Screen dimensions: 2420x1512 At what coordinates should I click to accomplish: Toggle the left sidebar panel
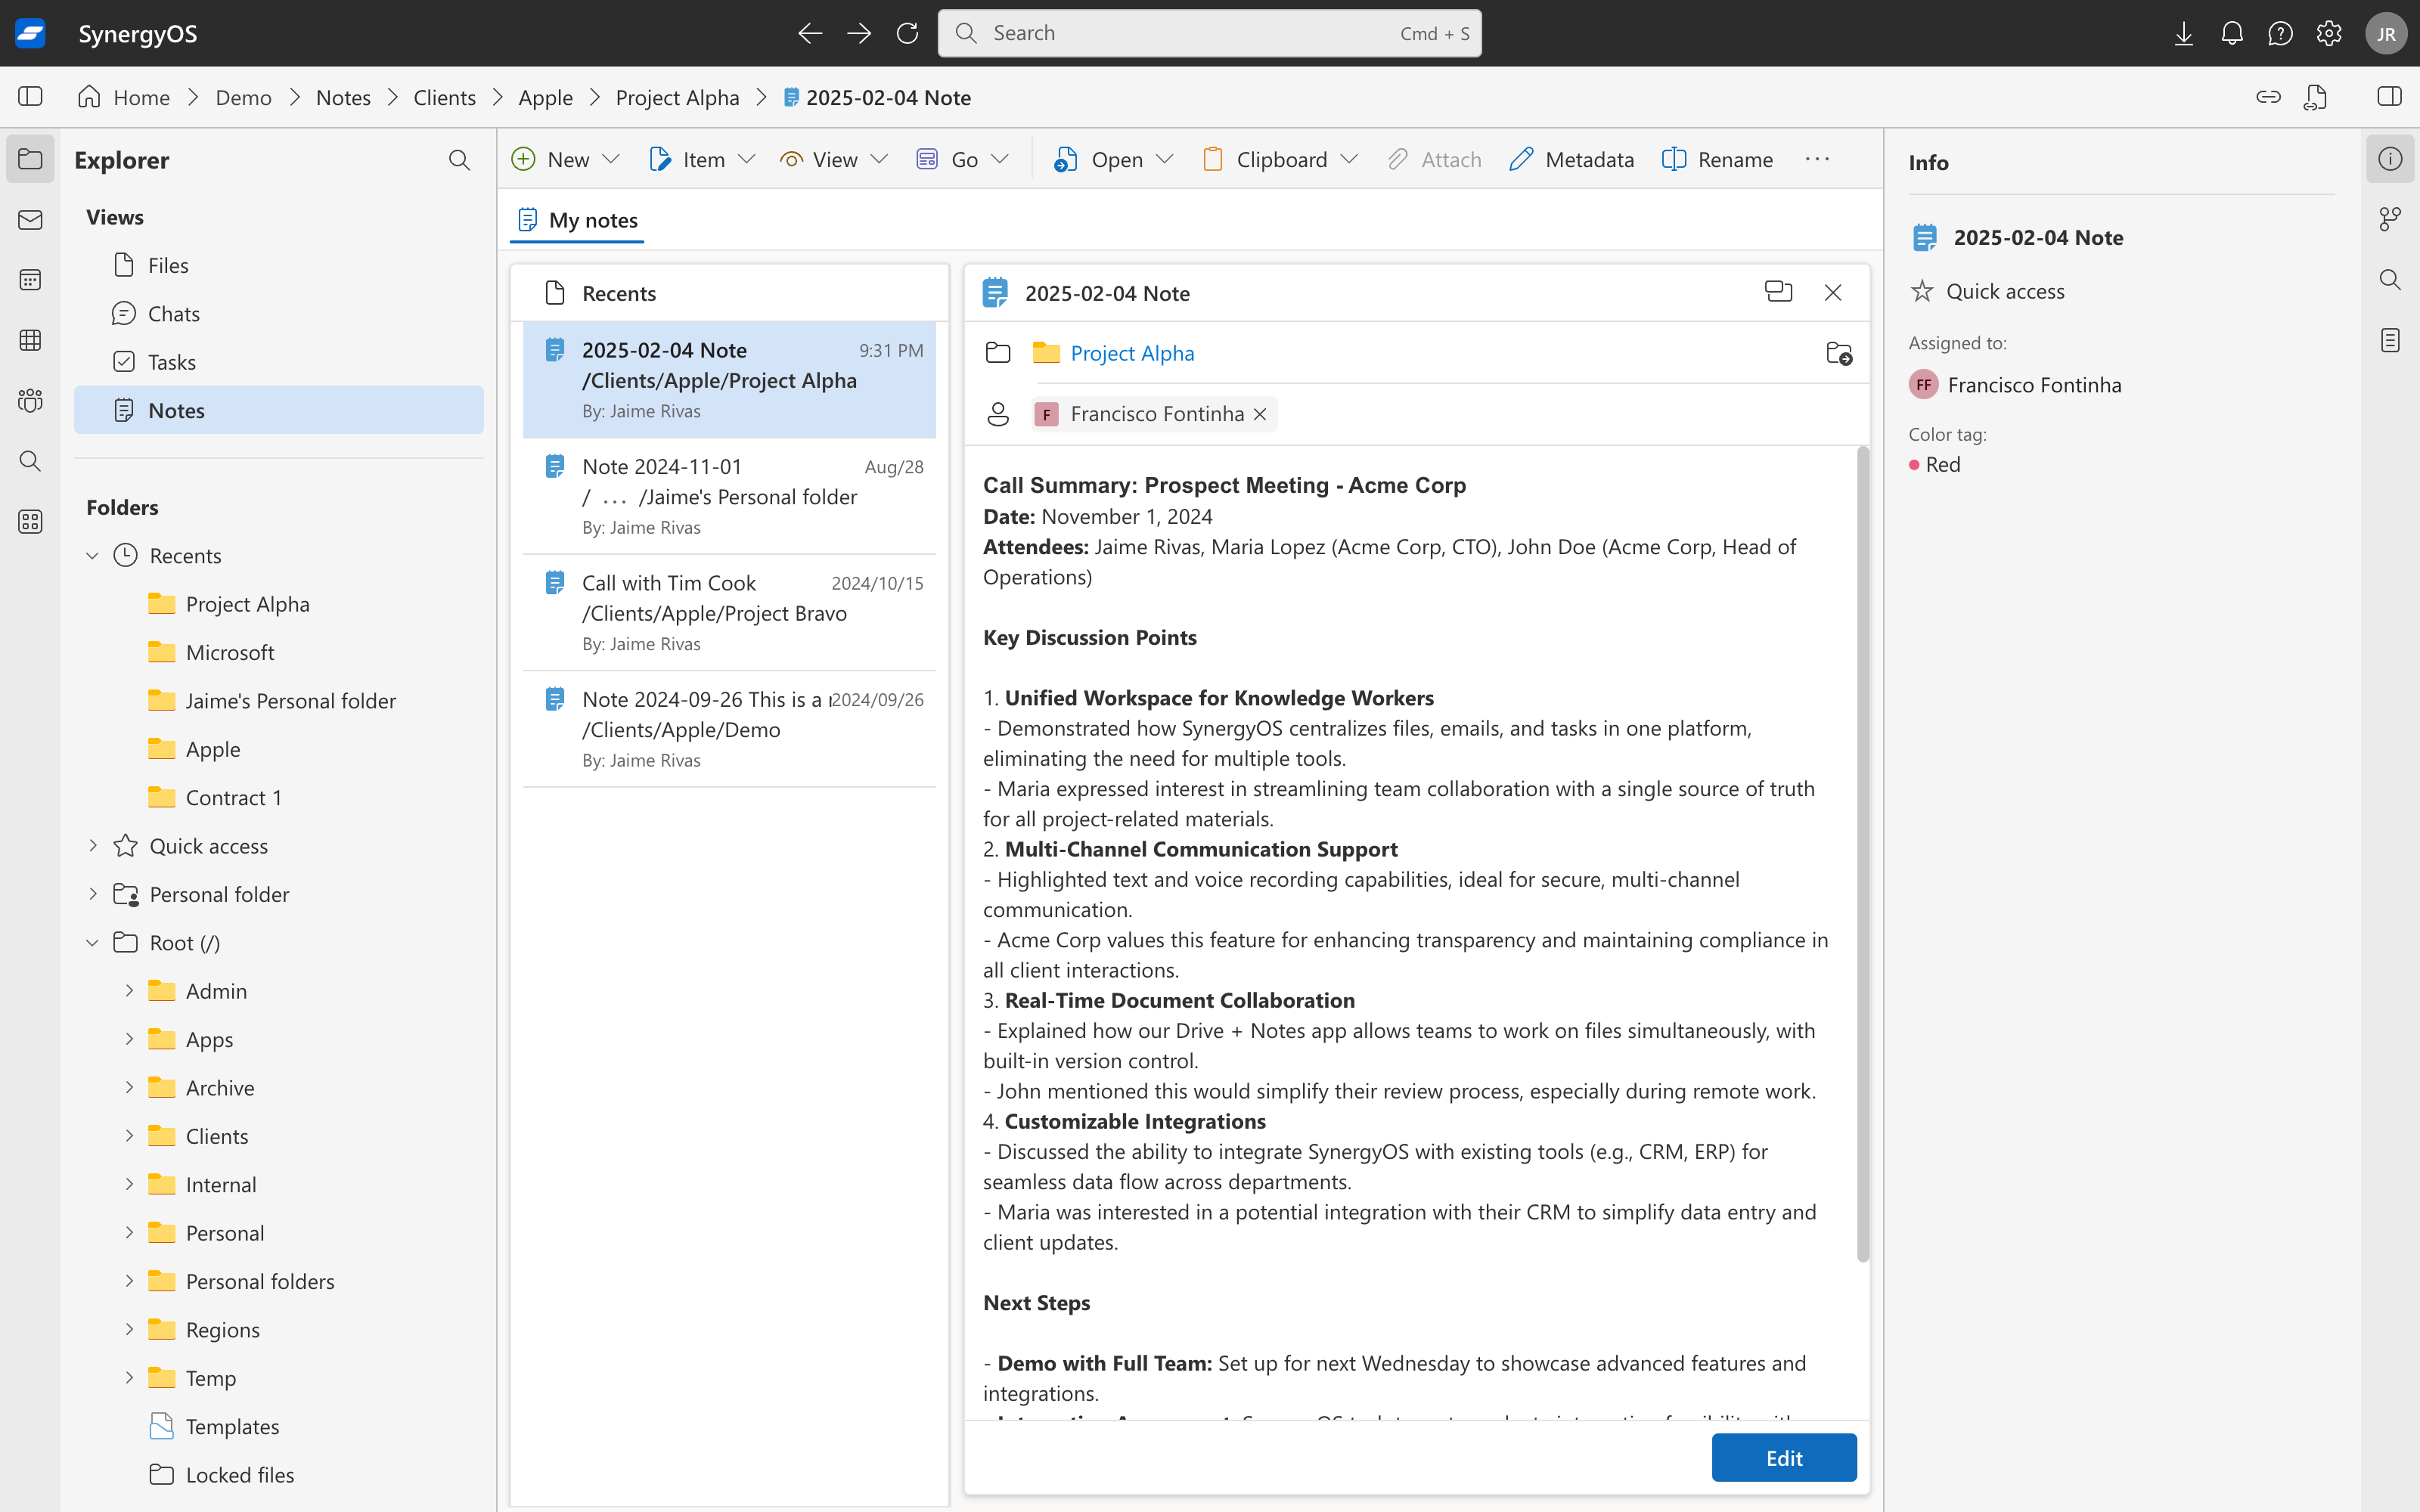pos(30,97)
